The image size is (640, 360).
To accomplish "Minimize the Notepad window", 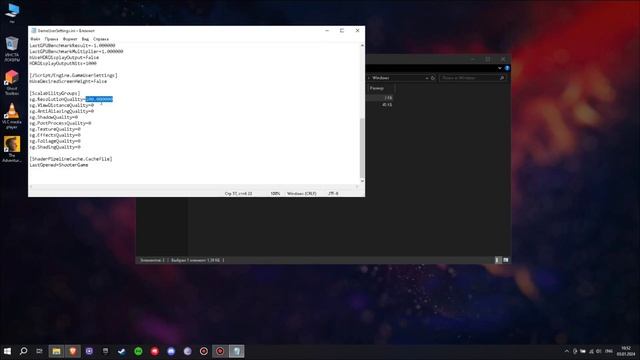I will [327, 31].
